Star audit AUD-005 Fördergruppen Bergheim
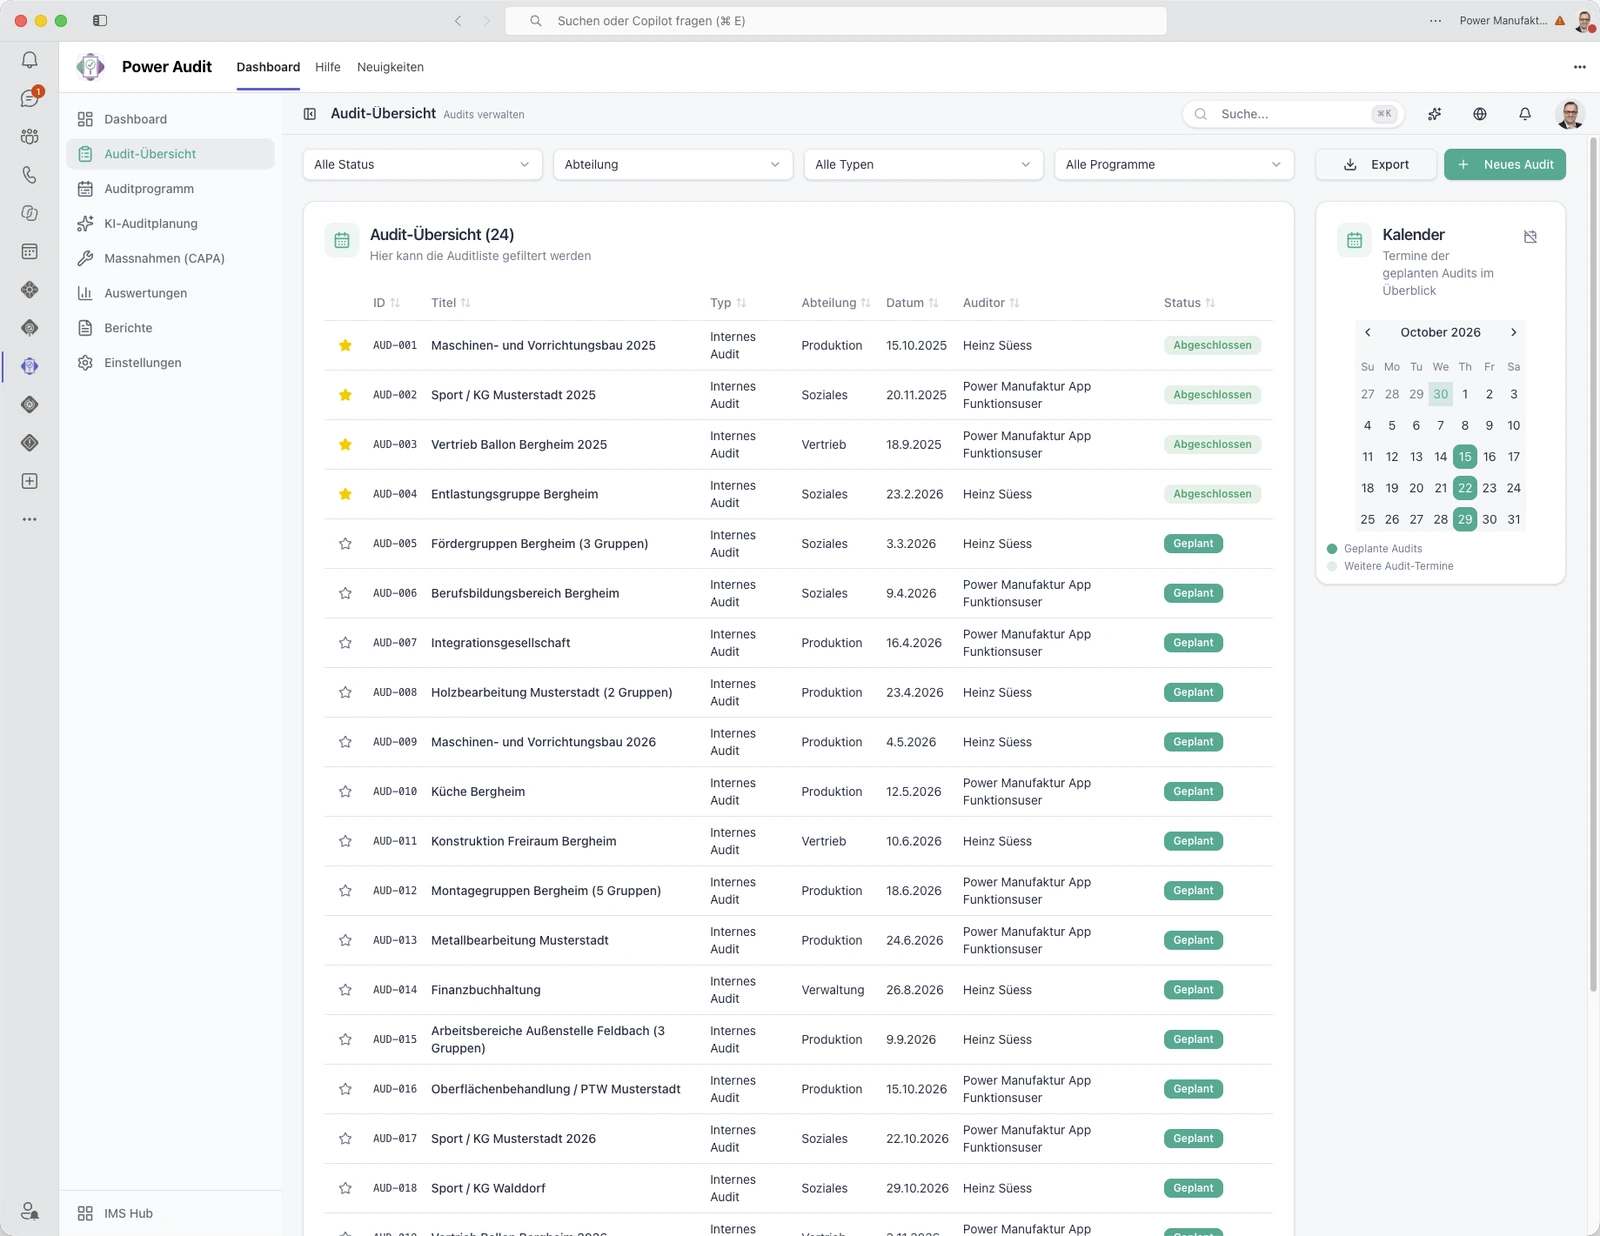 345,544
